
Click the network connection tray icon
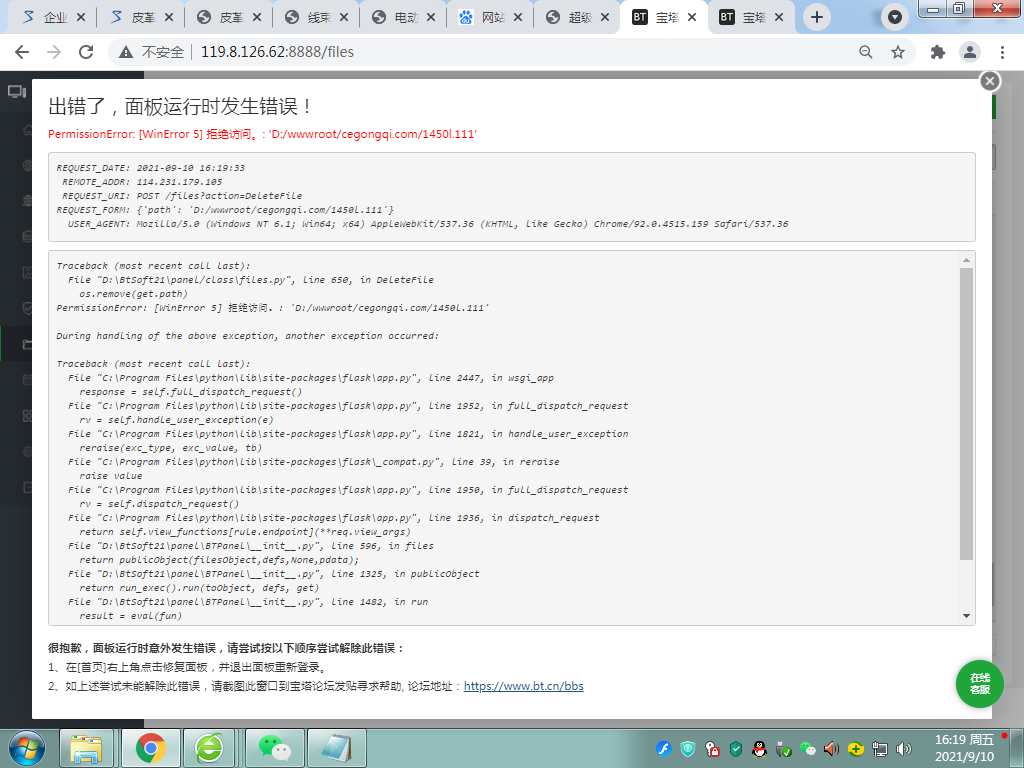(x=880, y=749)
